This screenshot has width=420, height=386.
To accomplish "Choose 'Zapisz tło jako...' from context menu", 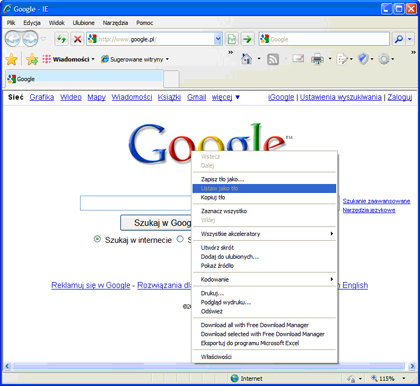I will 264,179.
